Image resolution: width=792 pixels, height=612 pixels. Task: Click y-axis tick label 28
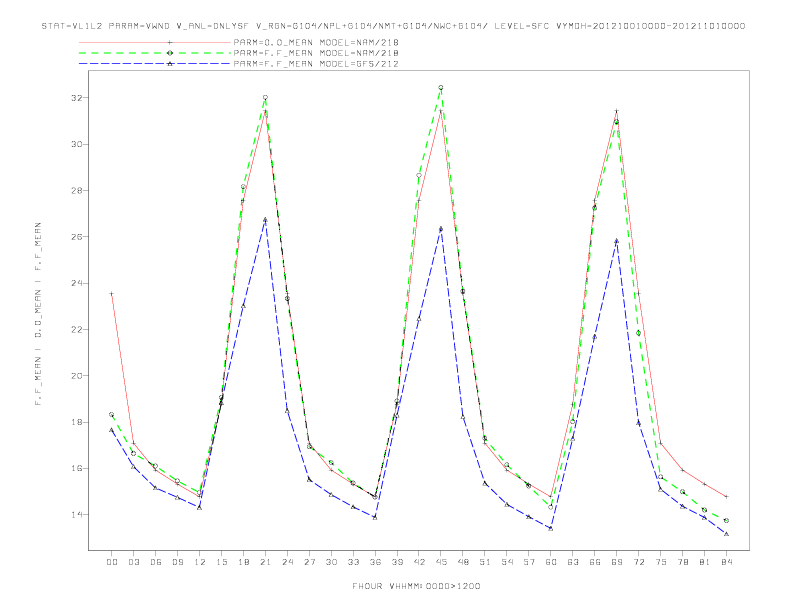[x=76, y=191]
